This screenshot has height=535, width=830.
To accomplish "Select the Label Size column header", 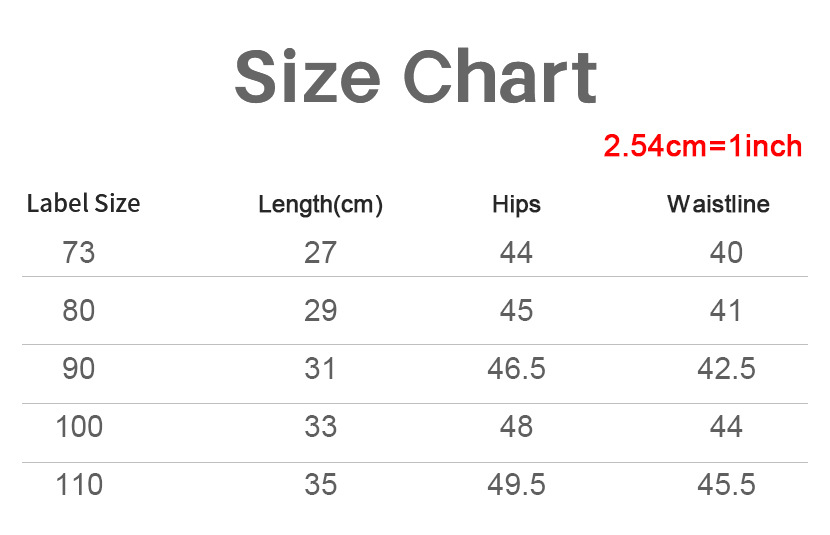I will (x=83, y=204).
